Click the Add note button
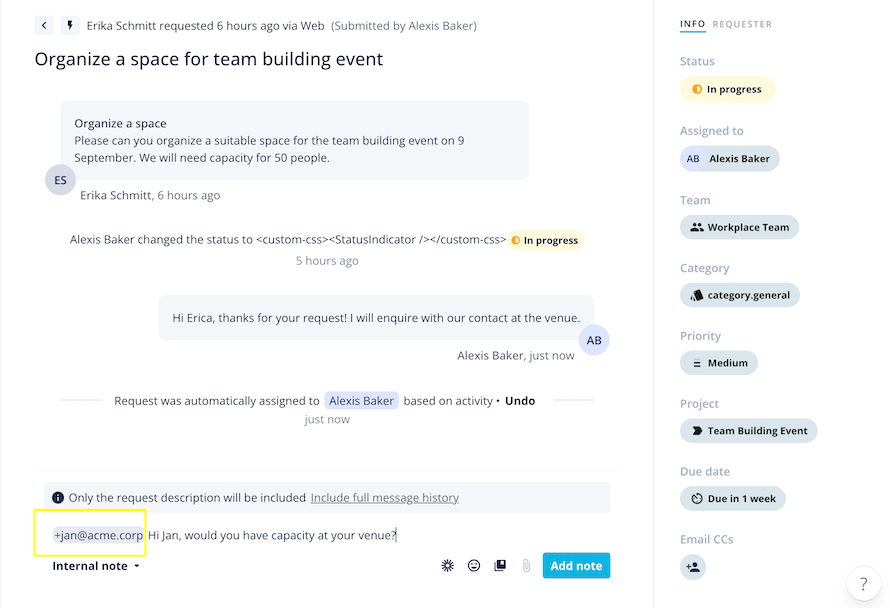Screen dimensions: 890x608 [576, 566]
